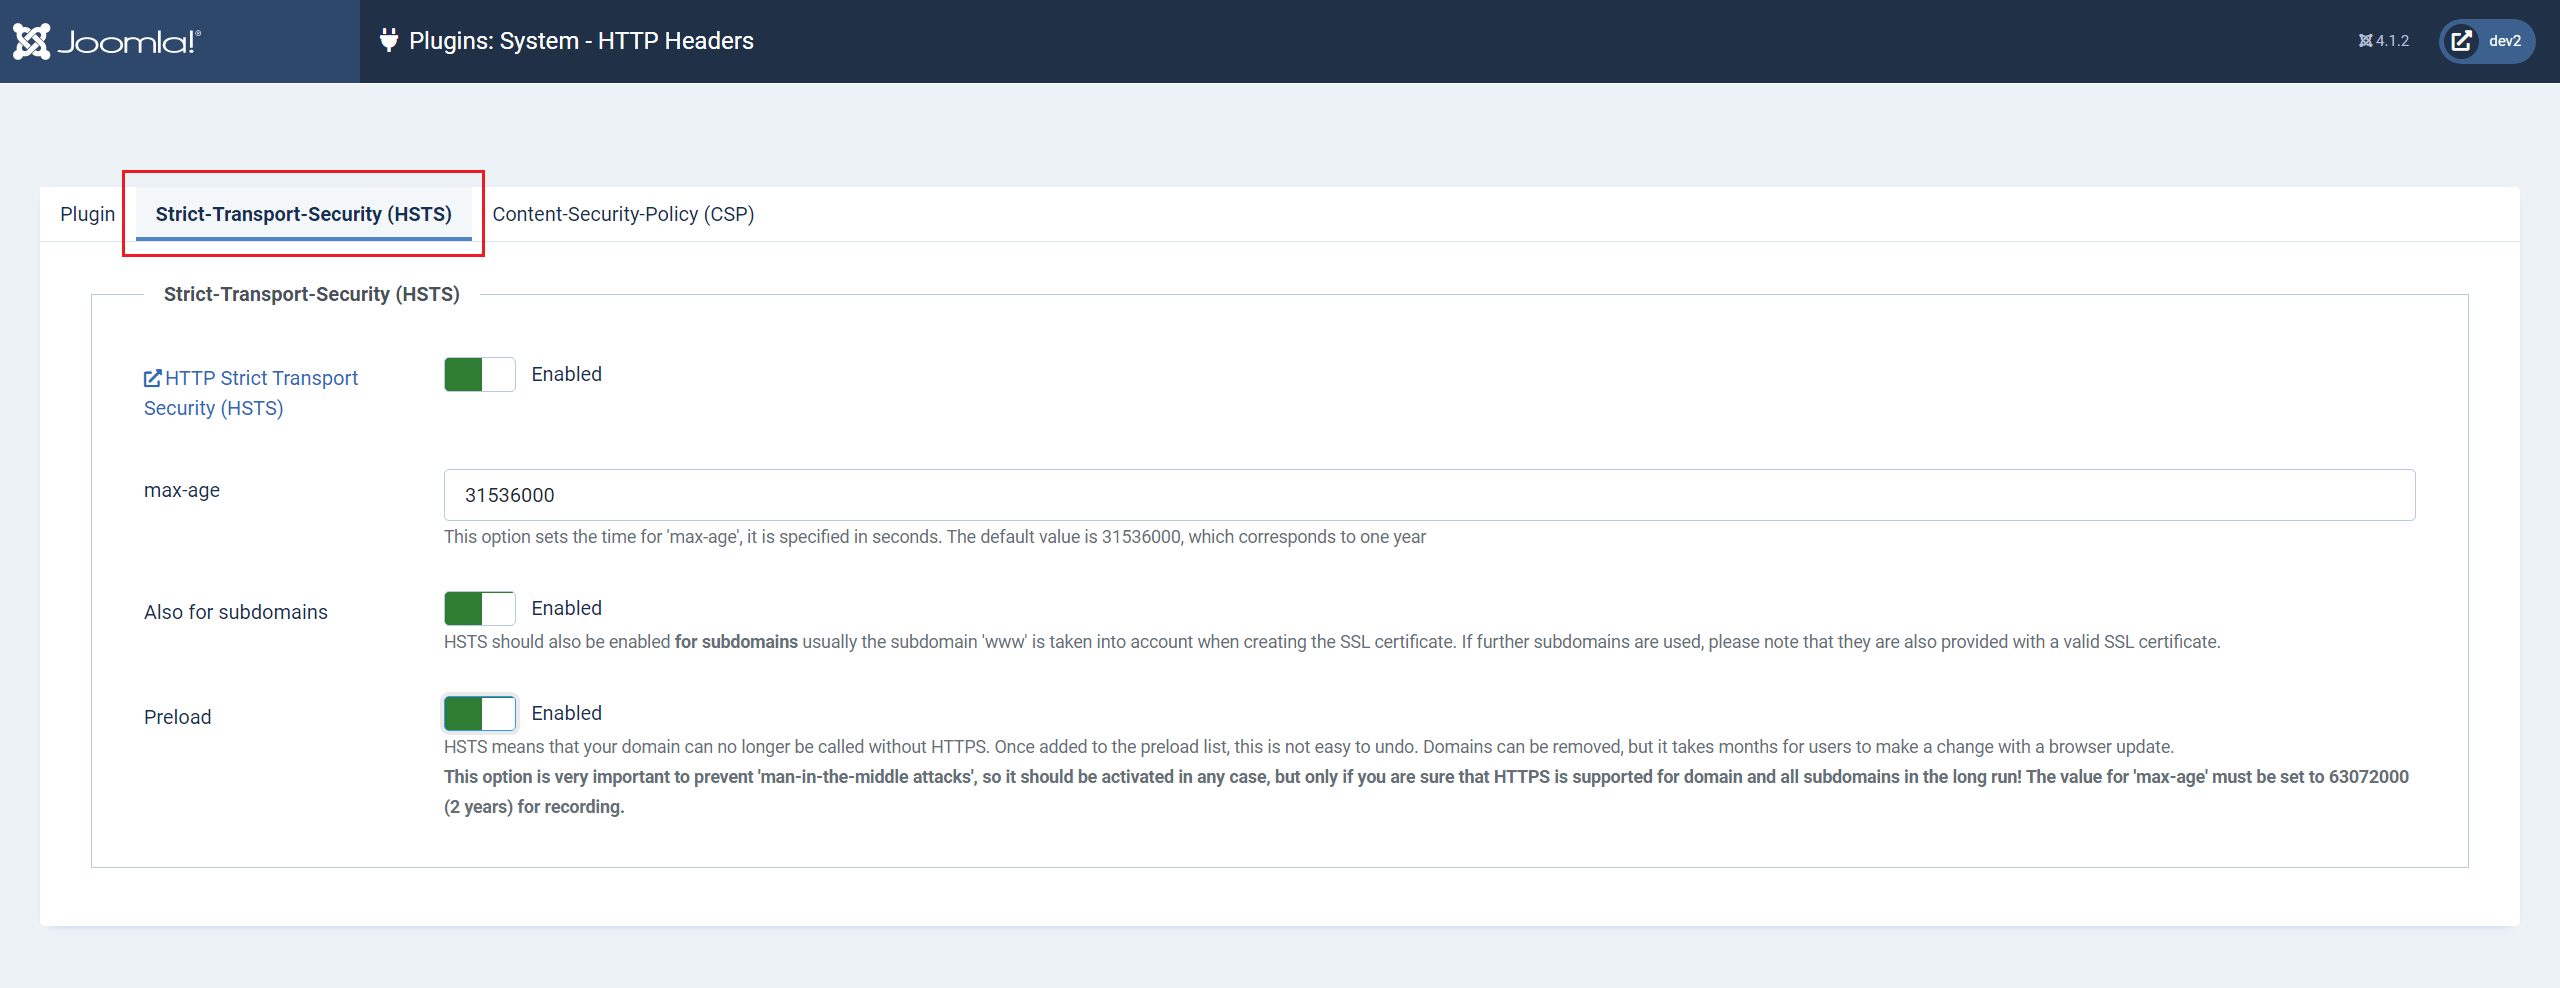The width and height of the screenshot is (2560, 988).
Task: Click the icon next to version 4.1.2
Action: 2365,40
